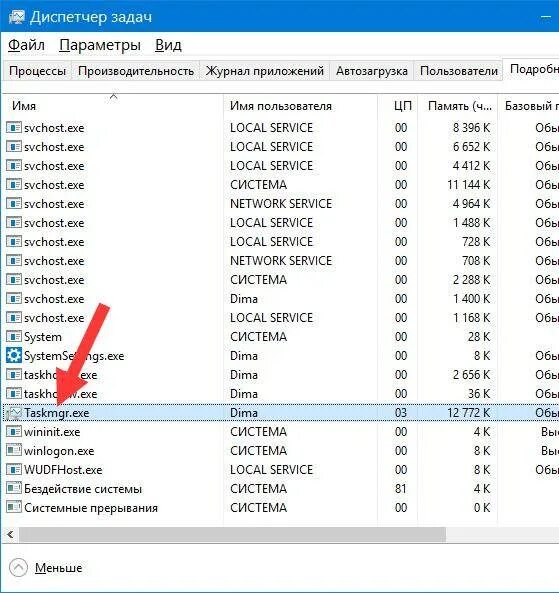Click the 28 K memory value
559x593 pixels.
click(479, 336)
